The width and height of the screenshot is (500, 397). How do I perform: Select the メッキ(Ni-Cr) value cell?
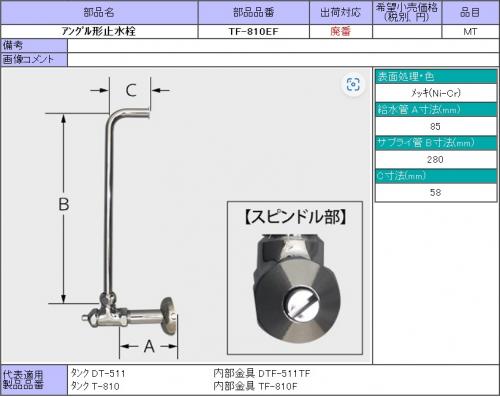tap(436, 93)
